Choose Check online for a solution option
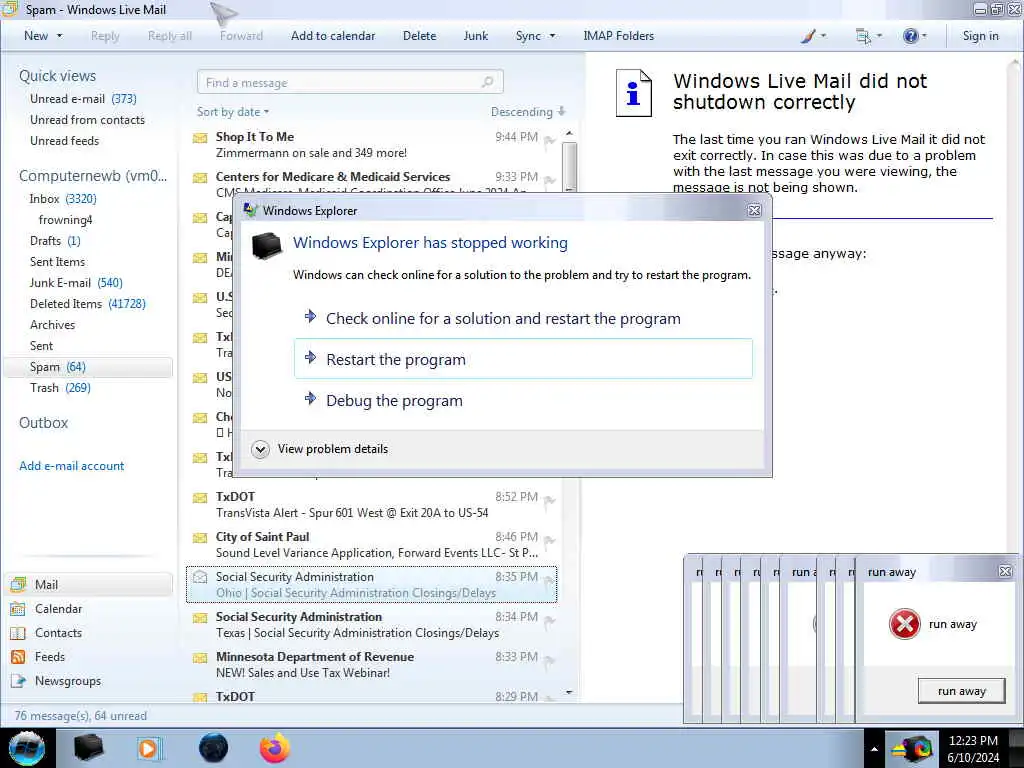The width and height of the screenshot is (1024, 768). pyautogui.click(x=523, y=319)
